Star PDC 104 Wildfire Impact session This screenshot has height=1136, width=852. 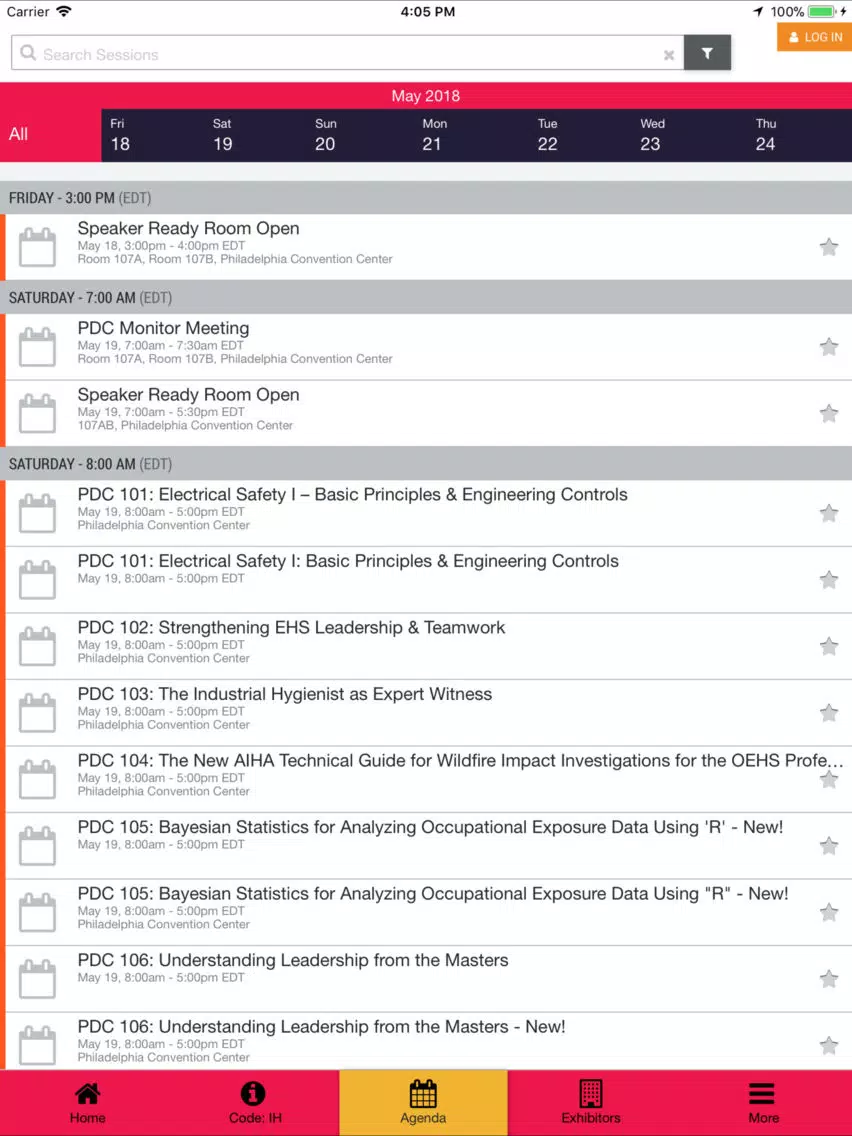(829, 780)
